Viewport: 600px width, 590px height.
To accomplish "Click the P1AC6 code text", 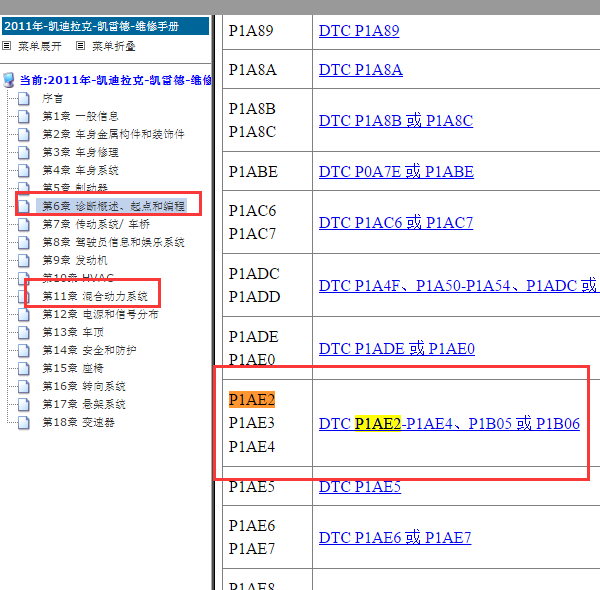I will [x=252, y=211].
